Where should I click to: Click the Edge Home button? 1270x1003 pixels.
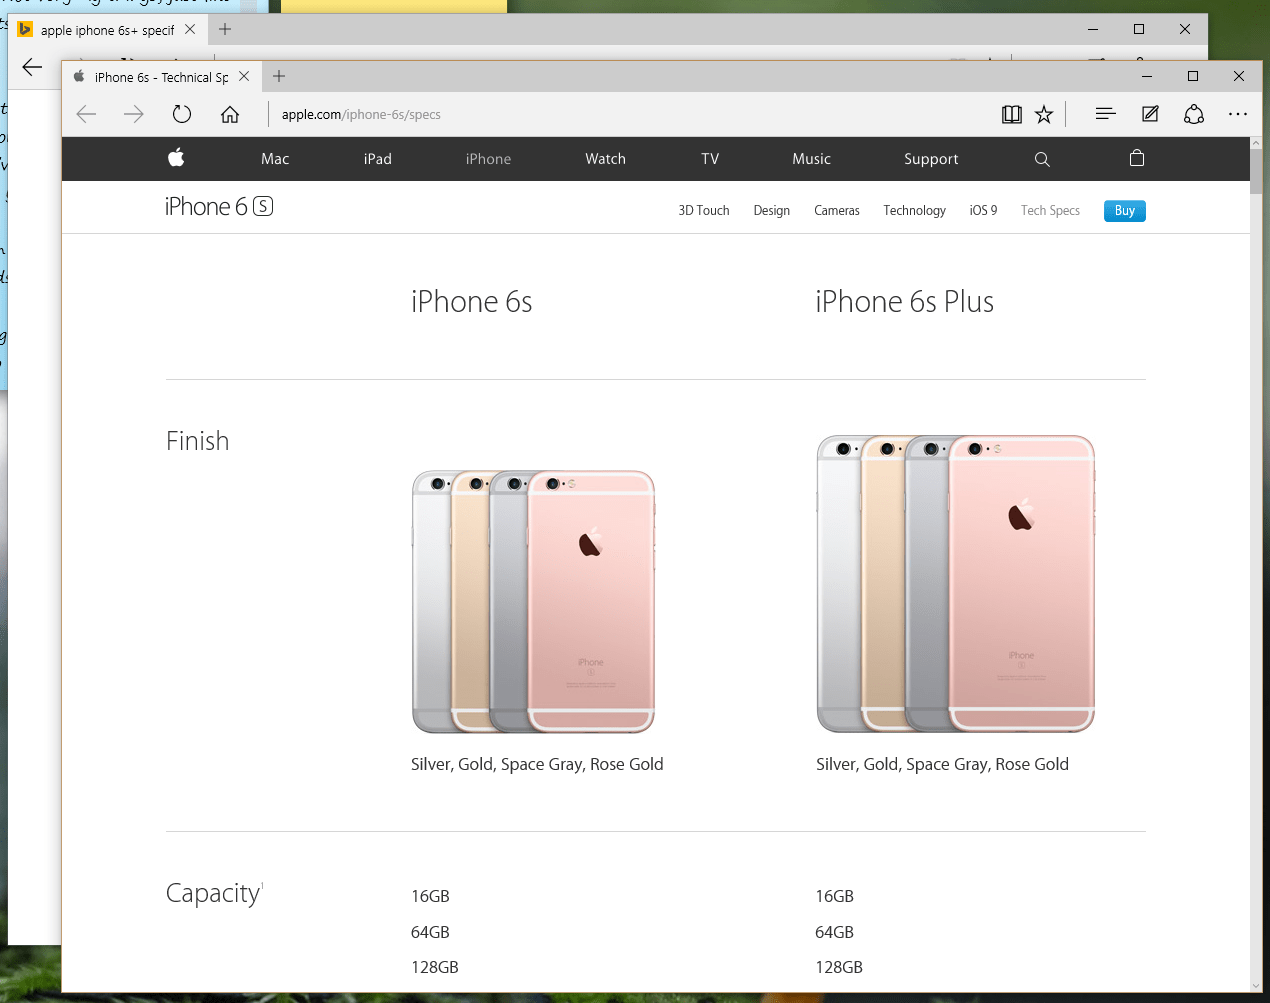pyautogui.click(x=230, y=114)
